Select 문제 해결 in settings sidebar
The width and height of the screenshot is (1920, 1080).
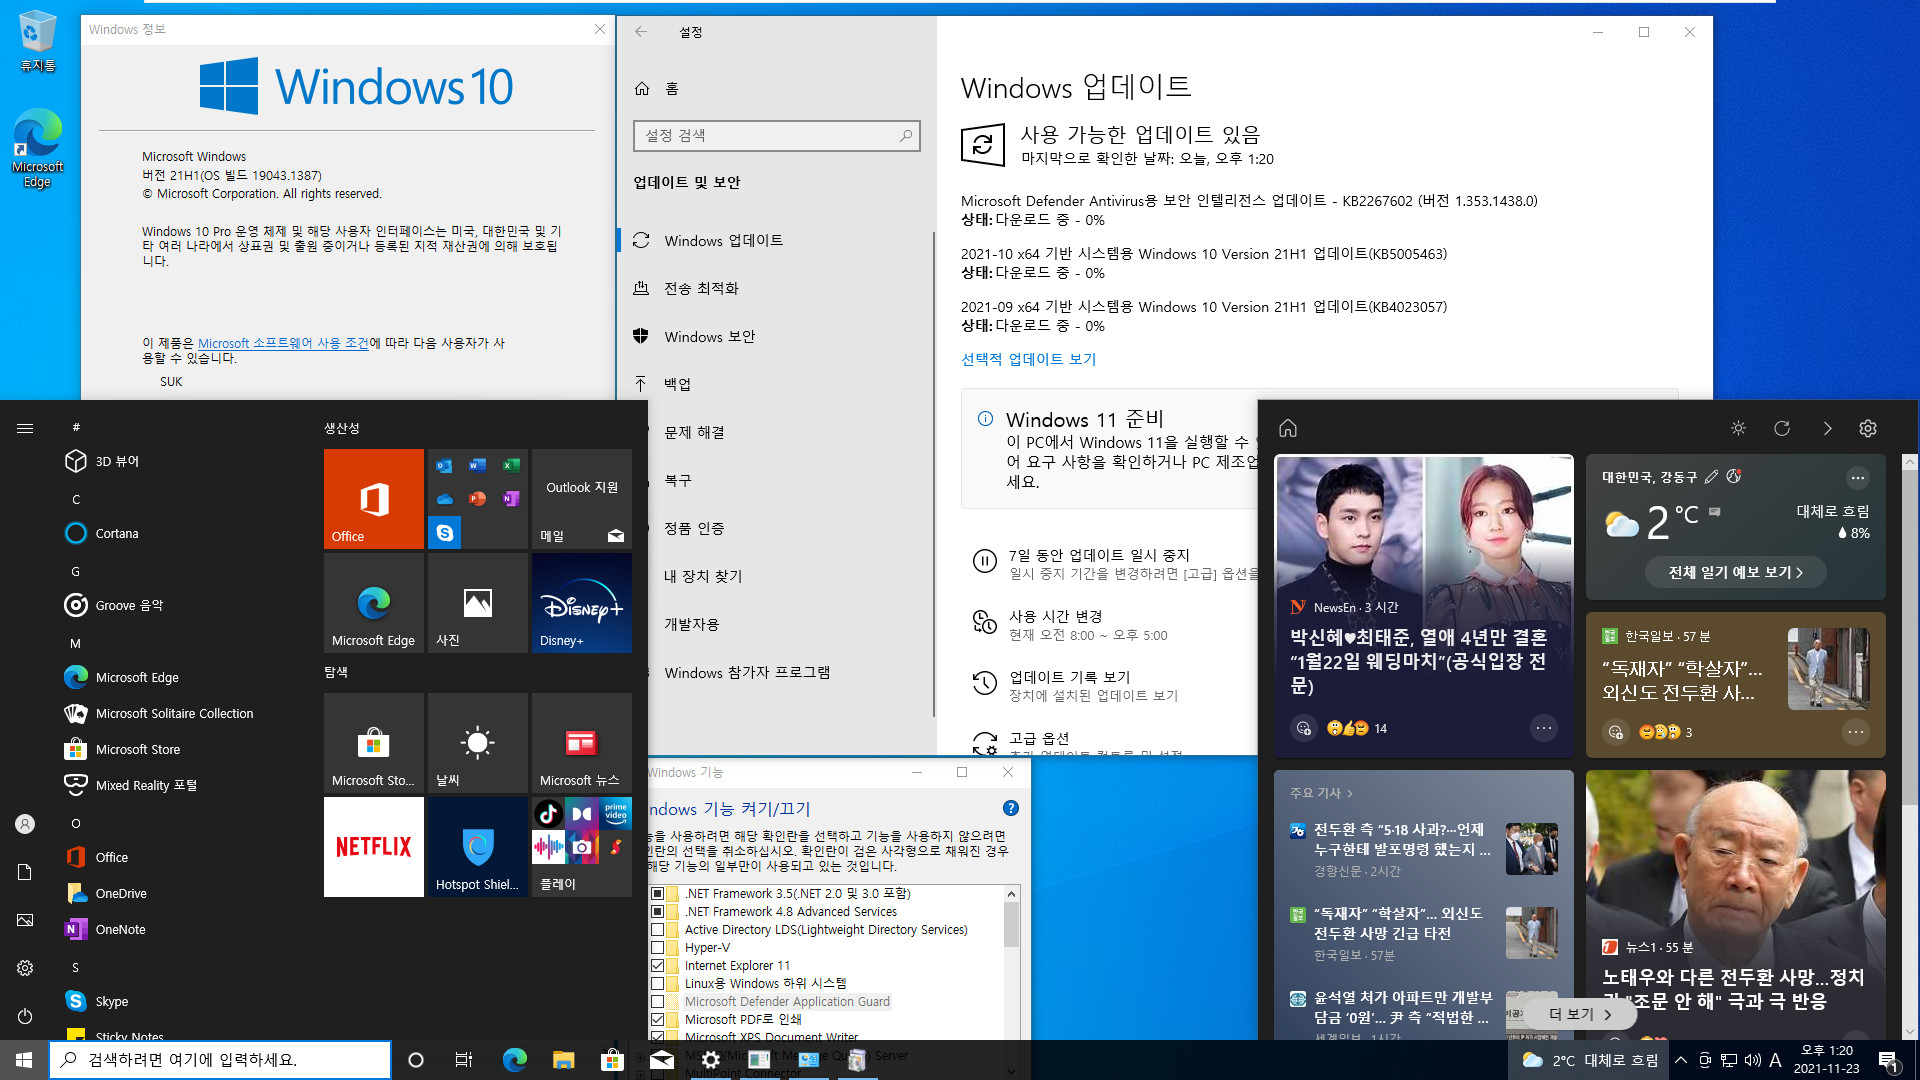click(x=694, y=432)
